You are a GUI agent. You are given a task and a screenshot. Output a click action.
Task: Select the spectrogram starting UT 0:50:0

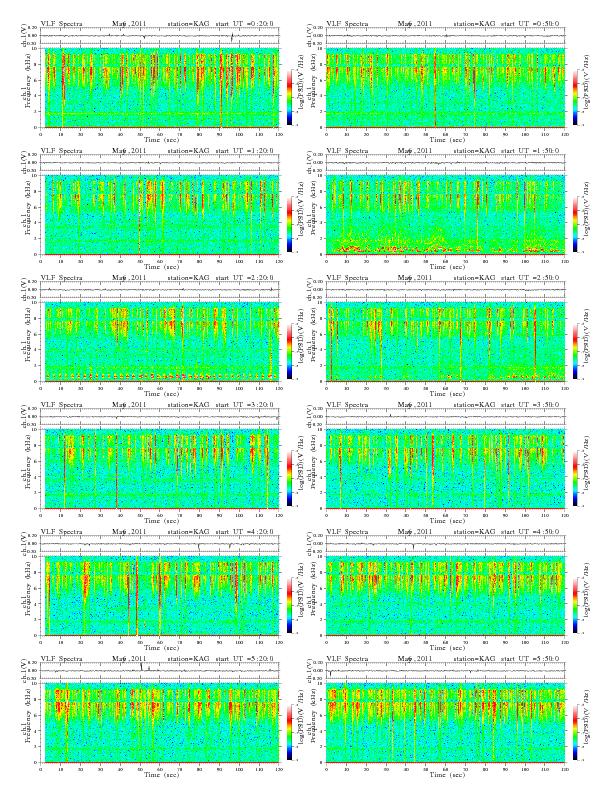(445, 88)
